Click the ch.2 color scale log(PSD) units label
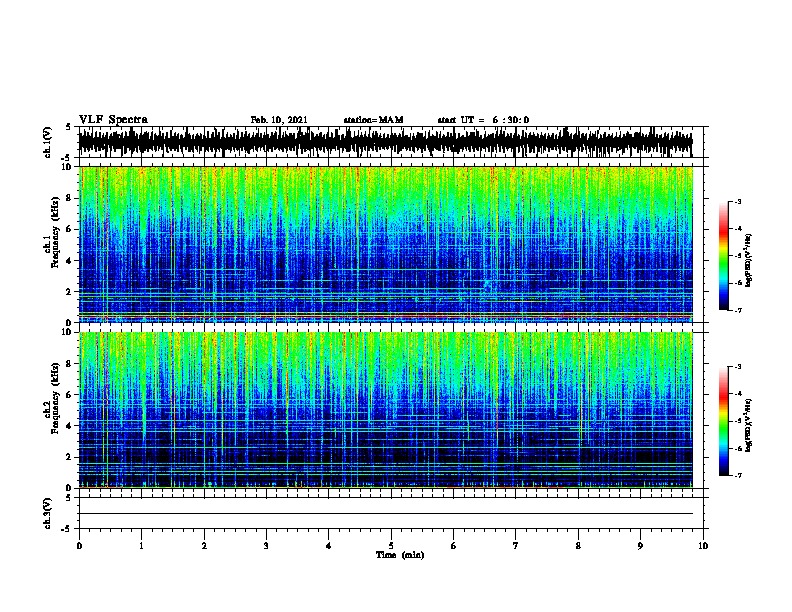 pos(749,425)
